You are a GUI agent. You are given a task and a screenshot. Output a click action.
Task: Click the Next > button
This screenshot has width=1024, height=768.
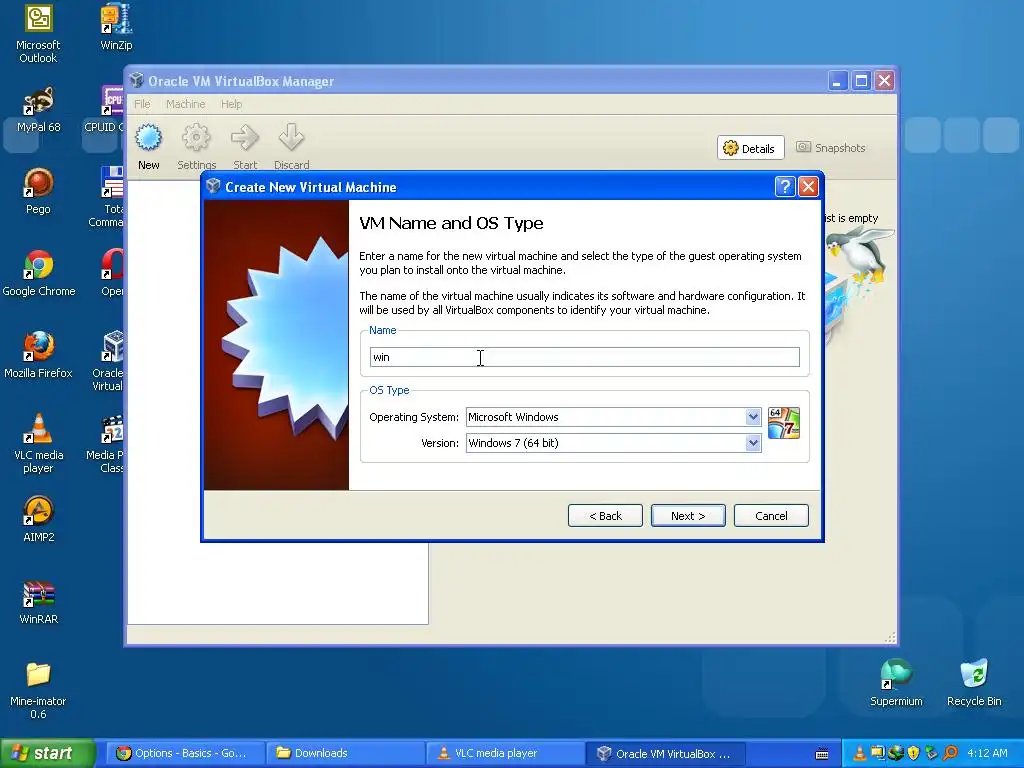coord(688,516)
